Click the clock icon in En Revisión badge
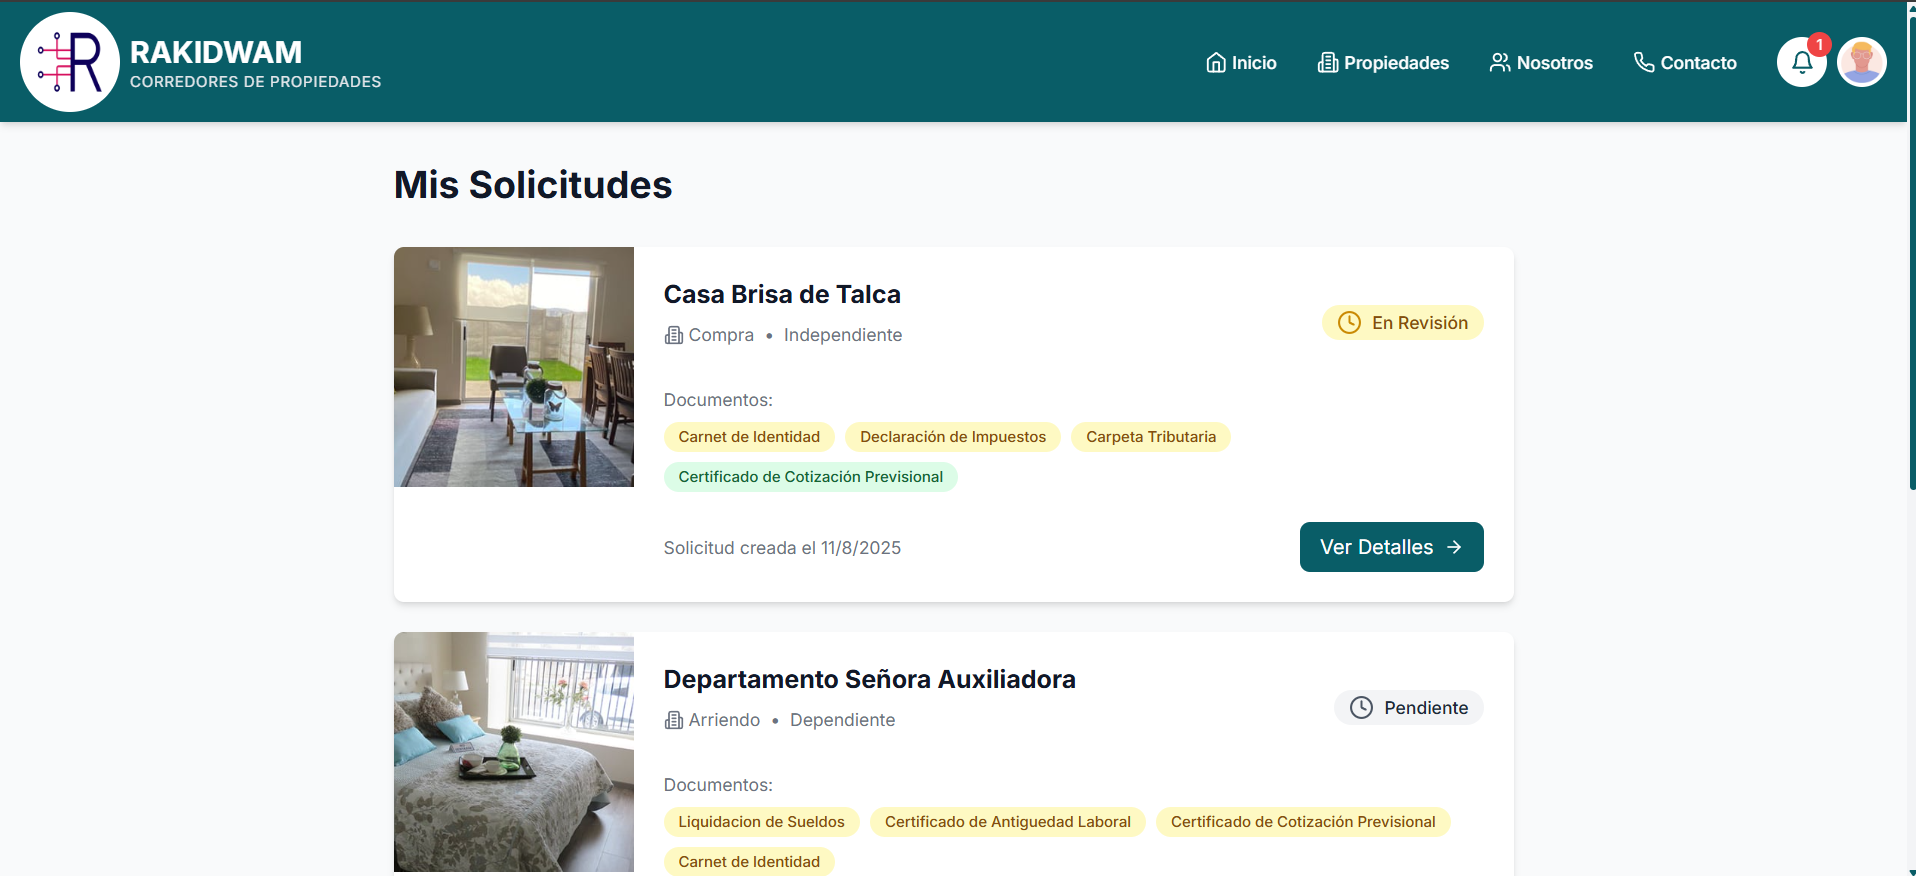This screenshot has height=876, width=1916. tap(1349, 323)
